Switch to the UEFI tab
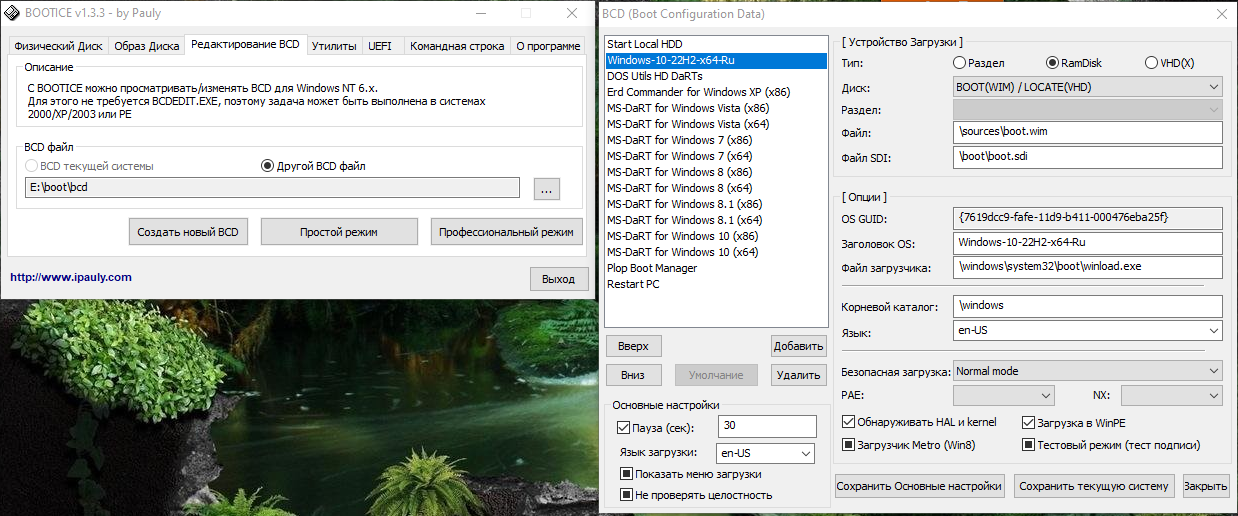This screenshot has width=1238, height=516. click(380, 46)
